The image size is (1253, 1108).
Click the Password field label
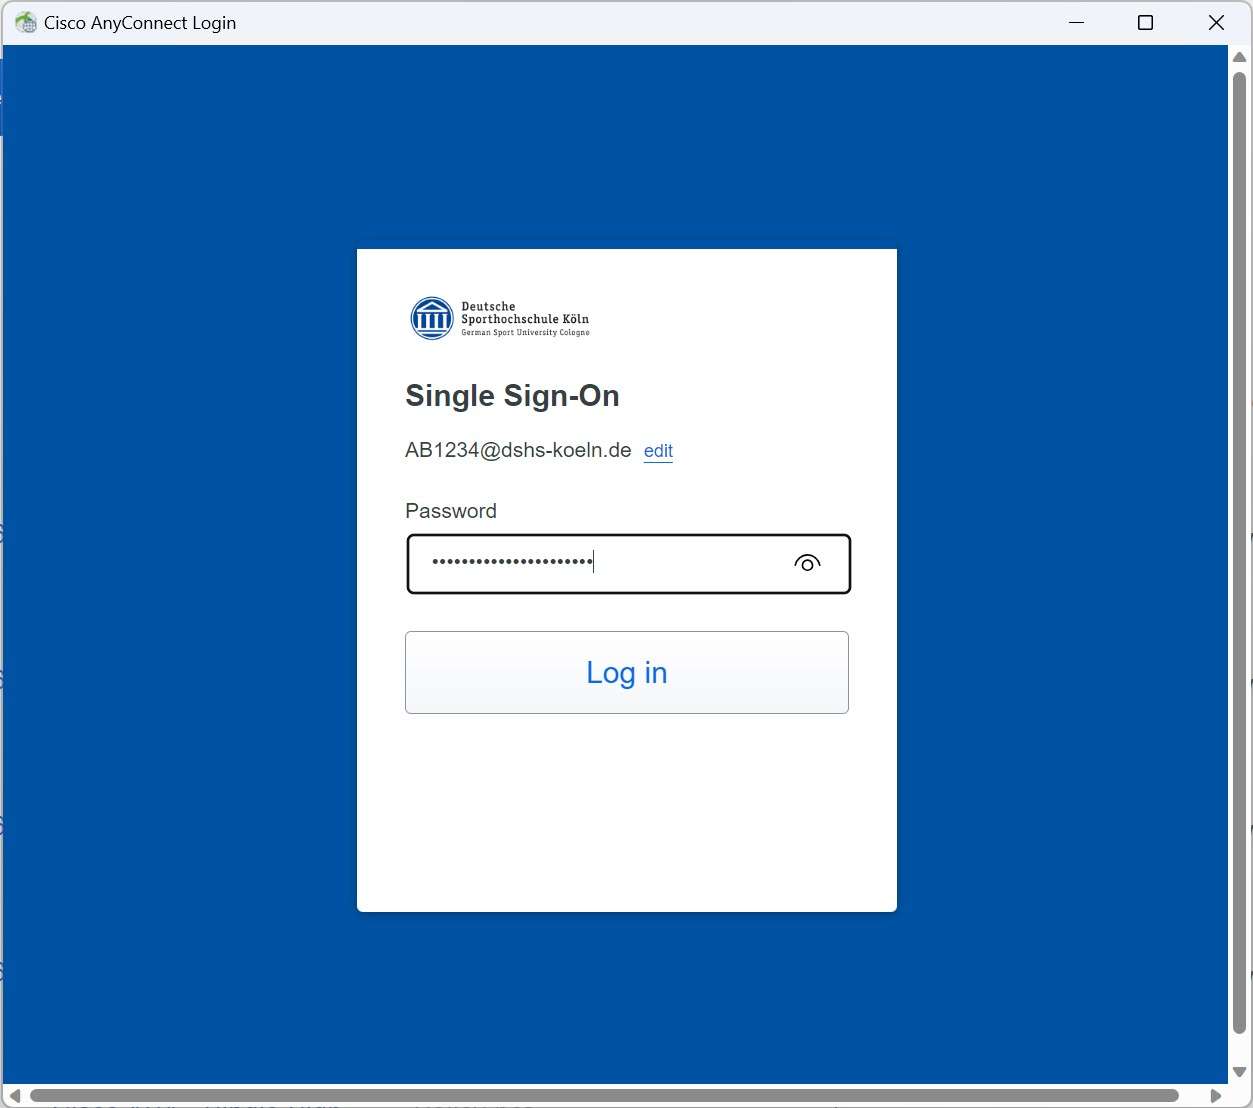pos(451,511)
